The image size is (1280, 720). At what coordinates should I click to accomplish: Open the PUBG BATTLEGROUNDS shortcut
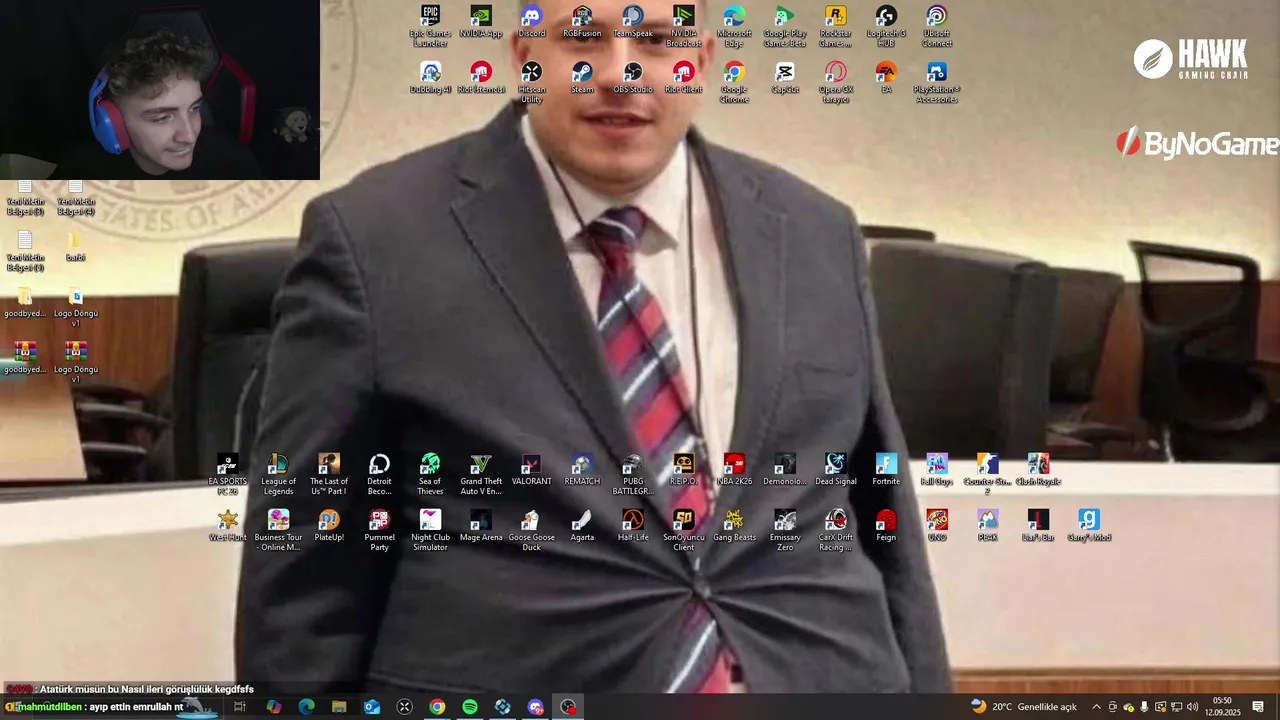point(633,474)
